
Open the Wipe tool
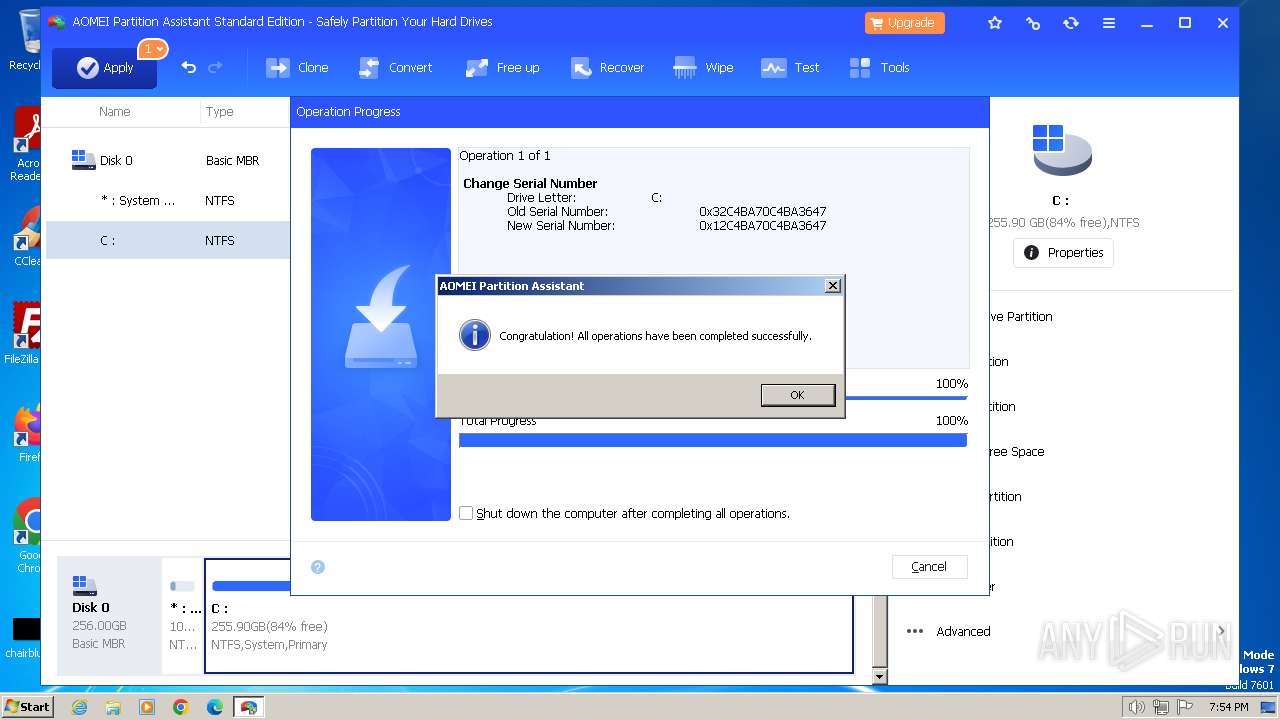tap(703, 67)
